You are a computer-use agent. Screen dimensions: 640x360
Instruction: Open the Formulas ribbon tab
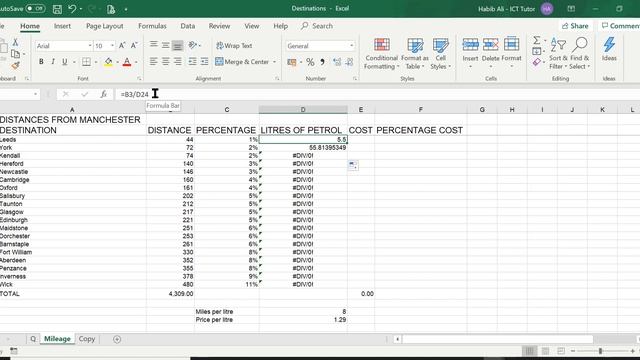152,26
